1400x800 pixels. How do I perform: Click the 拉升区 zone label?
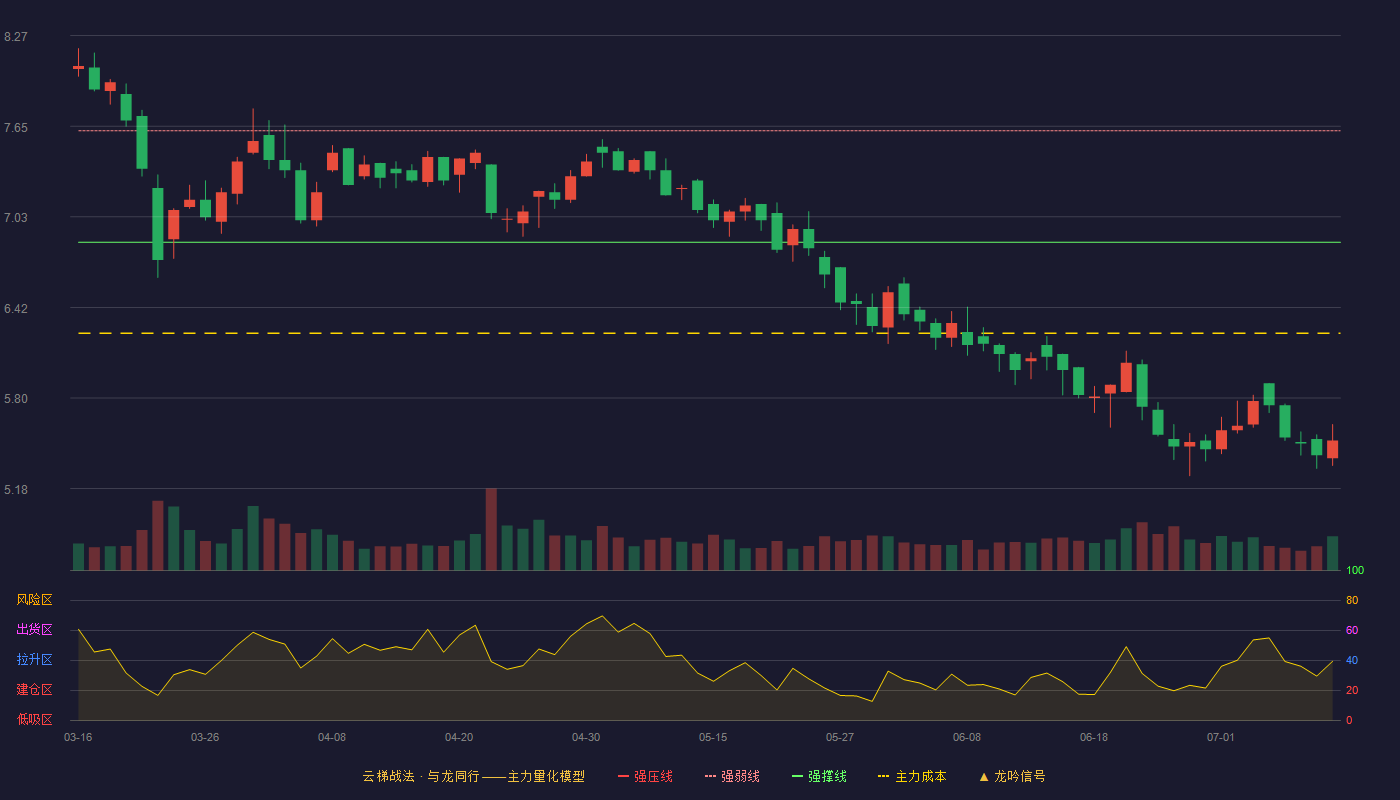point(34,659)
